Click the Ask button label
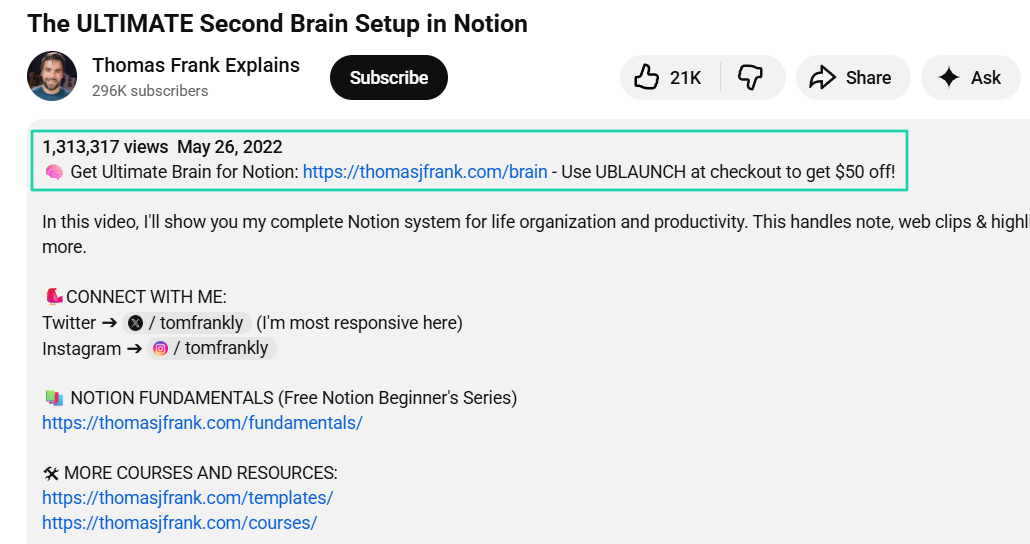The width and height of the screenshot is (1030, 544). pyautogui.click(x=986, y=78)
